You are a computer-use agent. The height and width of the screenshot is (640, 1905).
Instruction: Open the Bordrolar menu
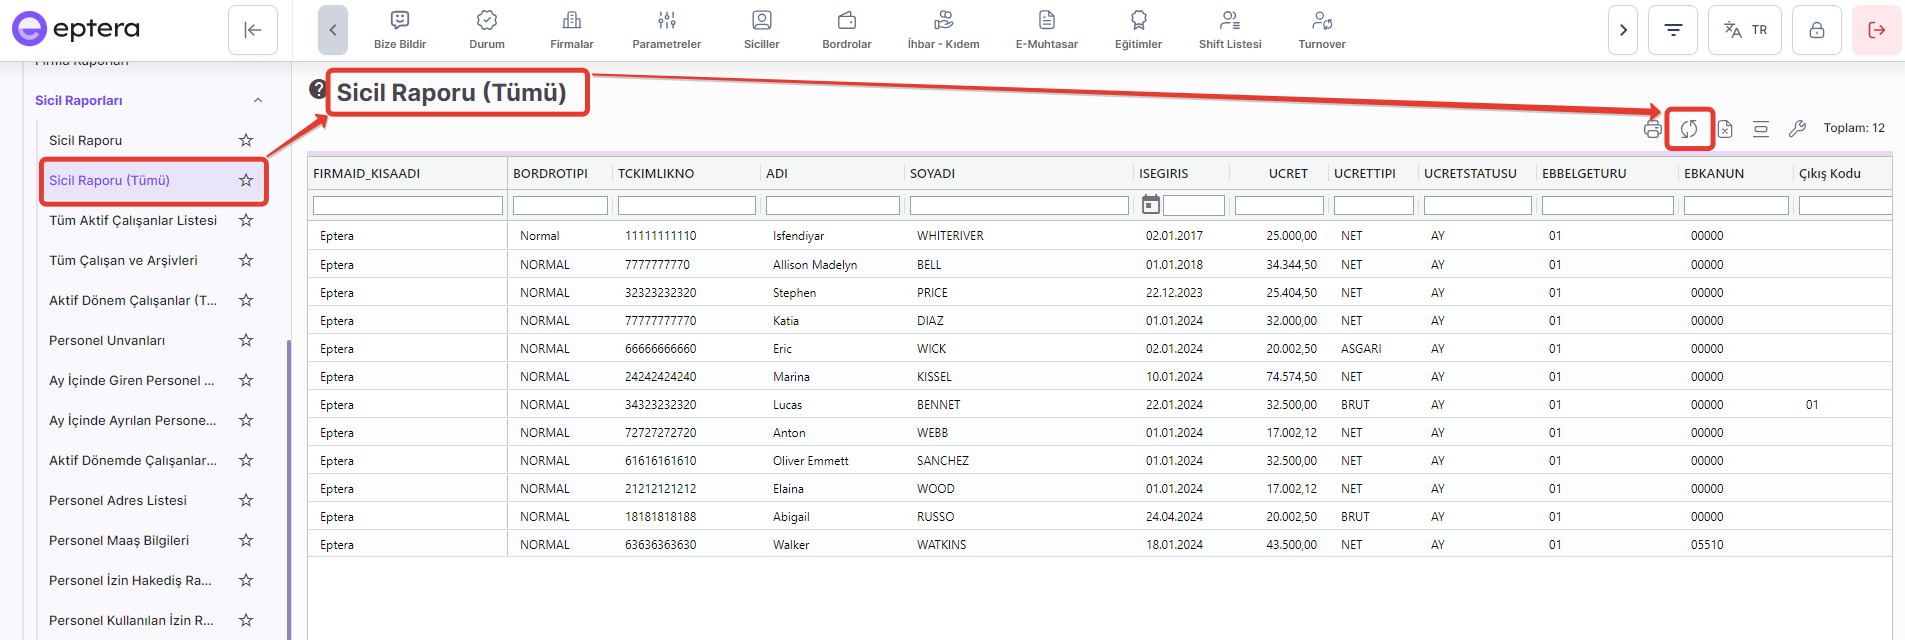846,30
